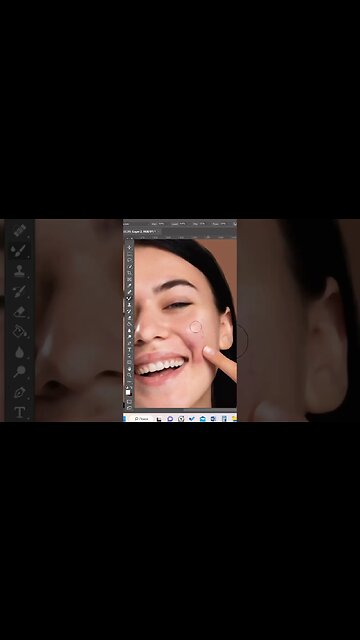Image resolution: width=360 pixels, height=640 pixels.
Task: Open the Windows Start button
Action: coord(124,418)
